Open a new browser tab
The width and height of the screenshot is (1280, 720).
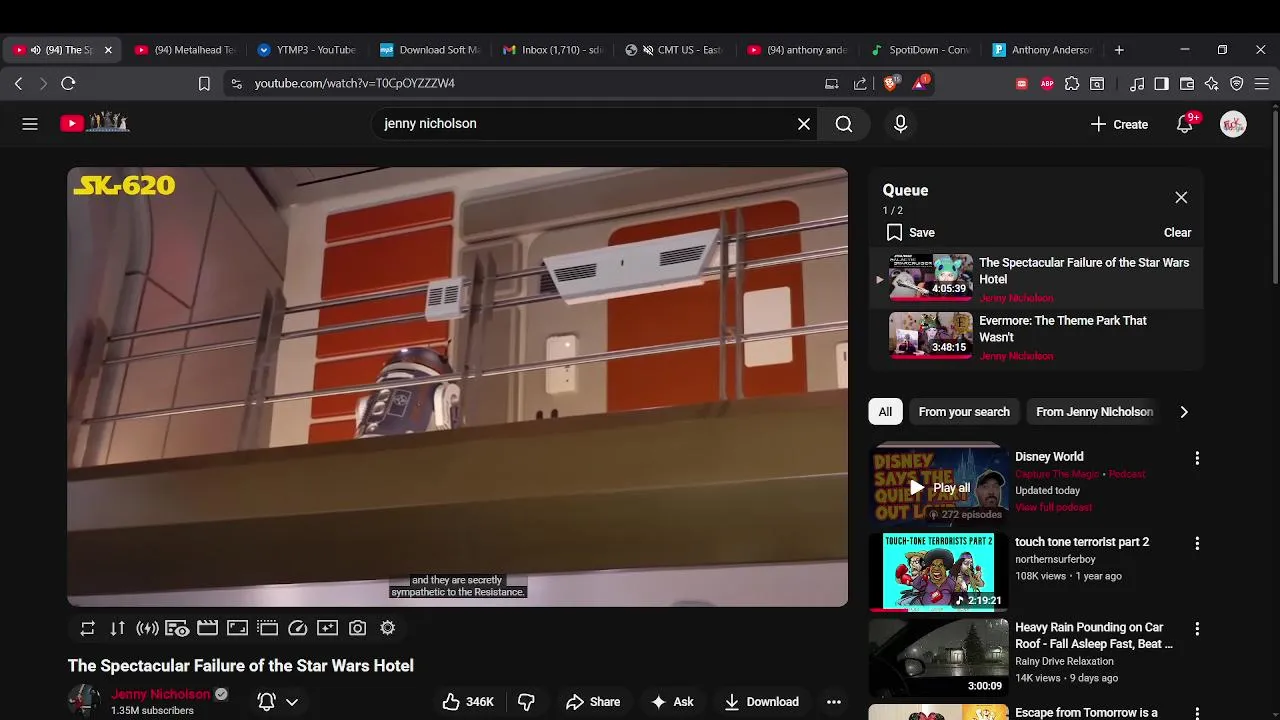click(x=1119, y=50)
